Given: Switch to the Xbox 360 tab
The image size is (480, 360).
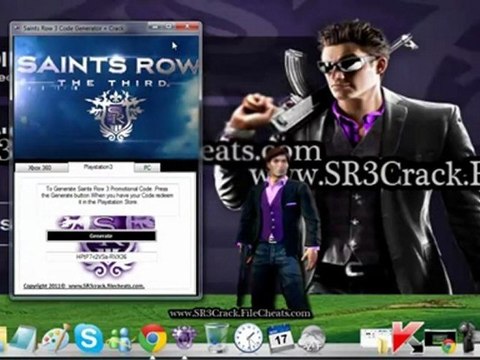Looking at the screenshot, I should pyautogui.click(x=40, y=168).
